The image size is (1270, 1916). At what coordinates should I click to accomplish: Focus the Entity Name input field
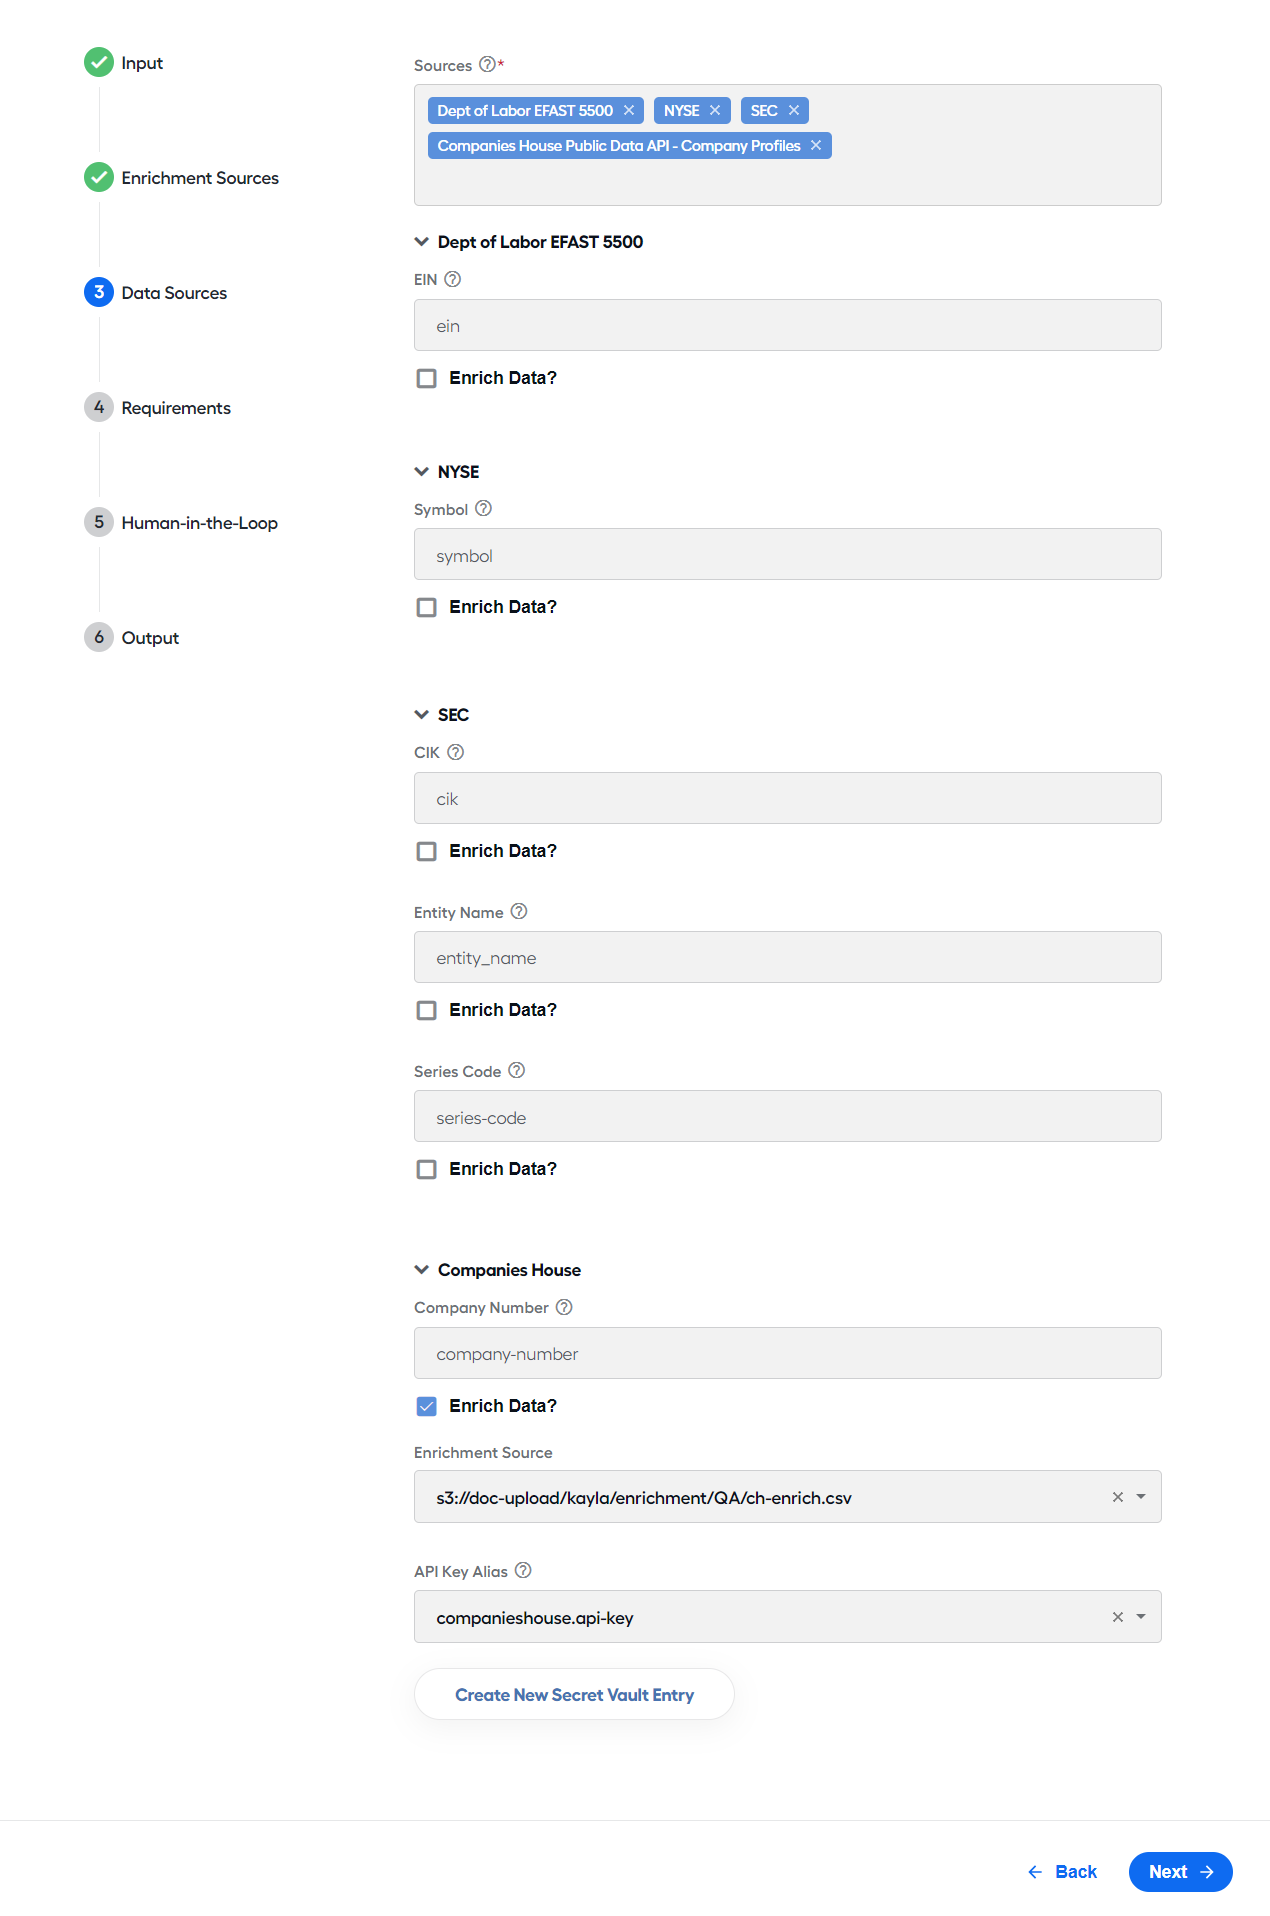pyautogui.click(x=788, y=958)
